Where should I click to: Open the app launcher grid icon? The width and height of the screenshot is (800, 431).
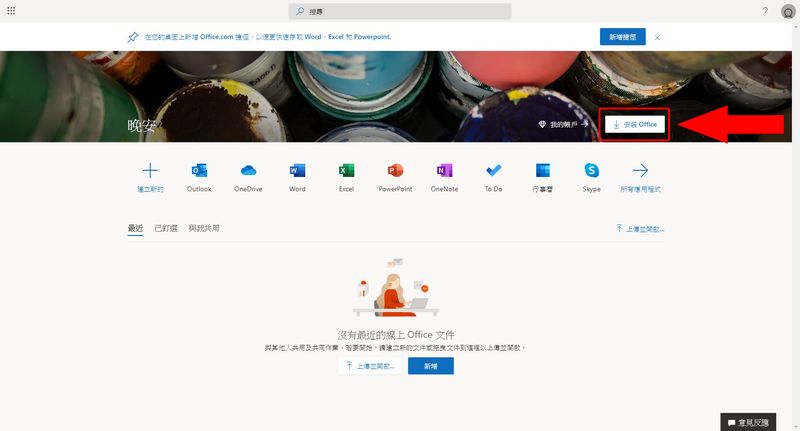pos(11,11)
